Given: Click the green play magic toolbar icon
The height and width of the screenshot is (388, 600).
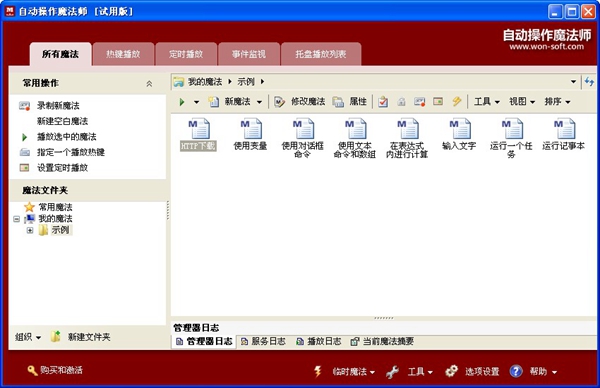Looking at the screenshot, I should click(182, 102).
